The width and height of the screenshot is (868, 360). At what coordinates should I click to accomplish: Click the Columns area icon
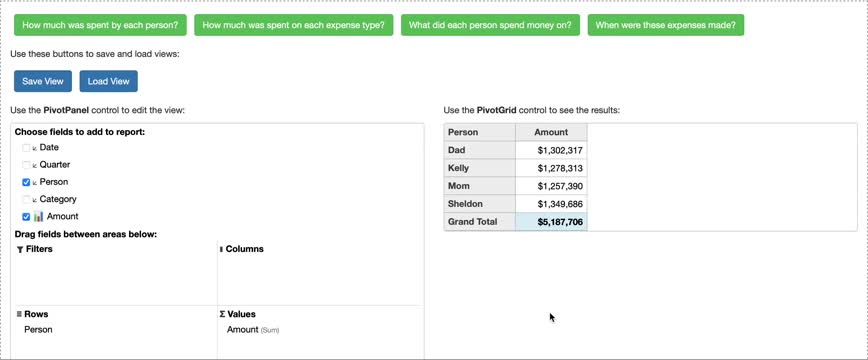click(x=221, y=249)
